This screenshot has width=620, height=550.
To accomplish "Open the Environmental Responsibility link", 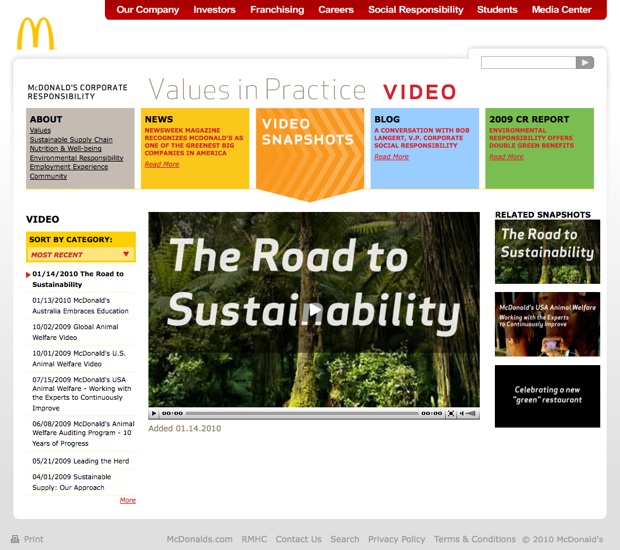I will pos(77,158).
